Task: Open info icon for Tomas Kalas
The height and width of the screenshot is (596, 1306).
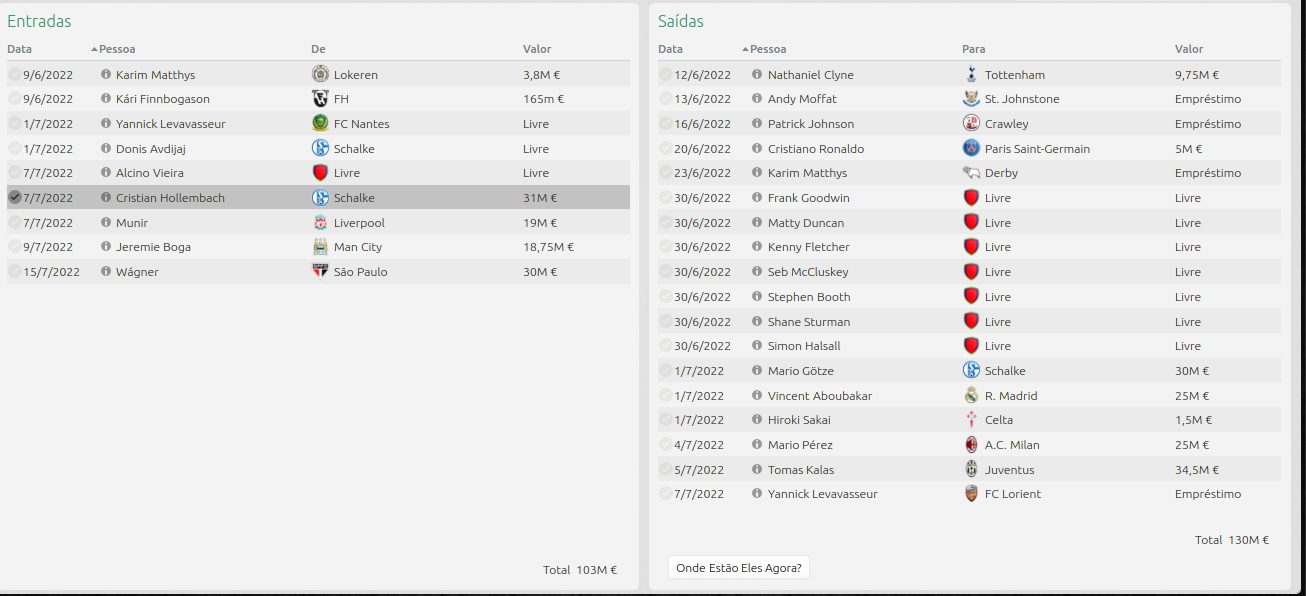Action: coord(757,470)
